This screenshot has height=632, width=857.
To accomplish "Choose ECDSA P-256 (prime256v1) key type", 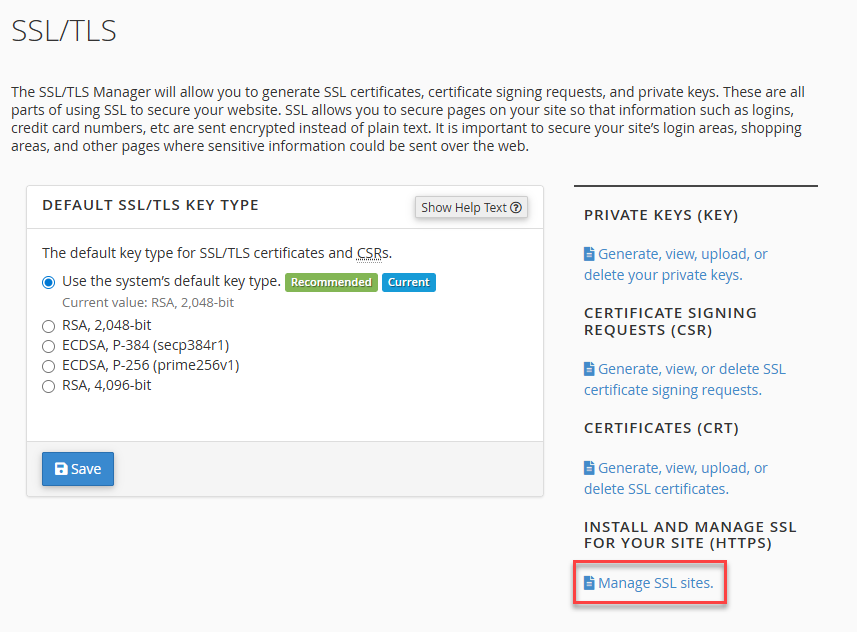I will (48, 365).
